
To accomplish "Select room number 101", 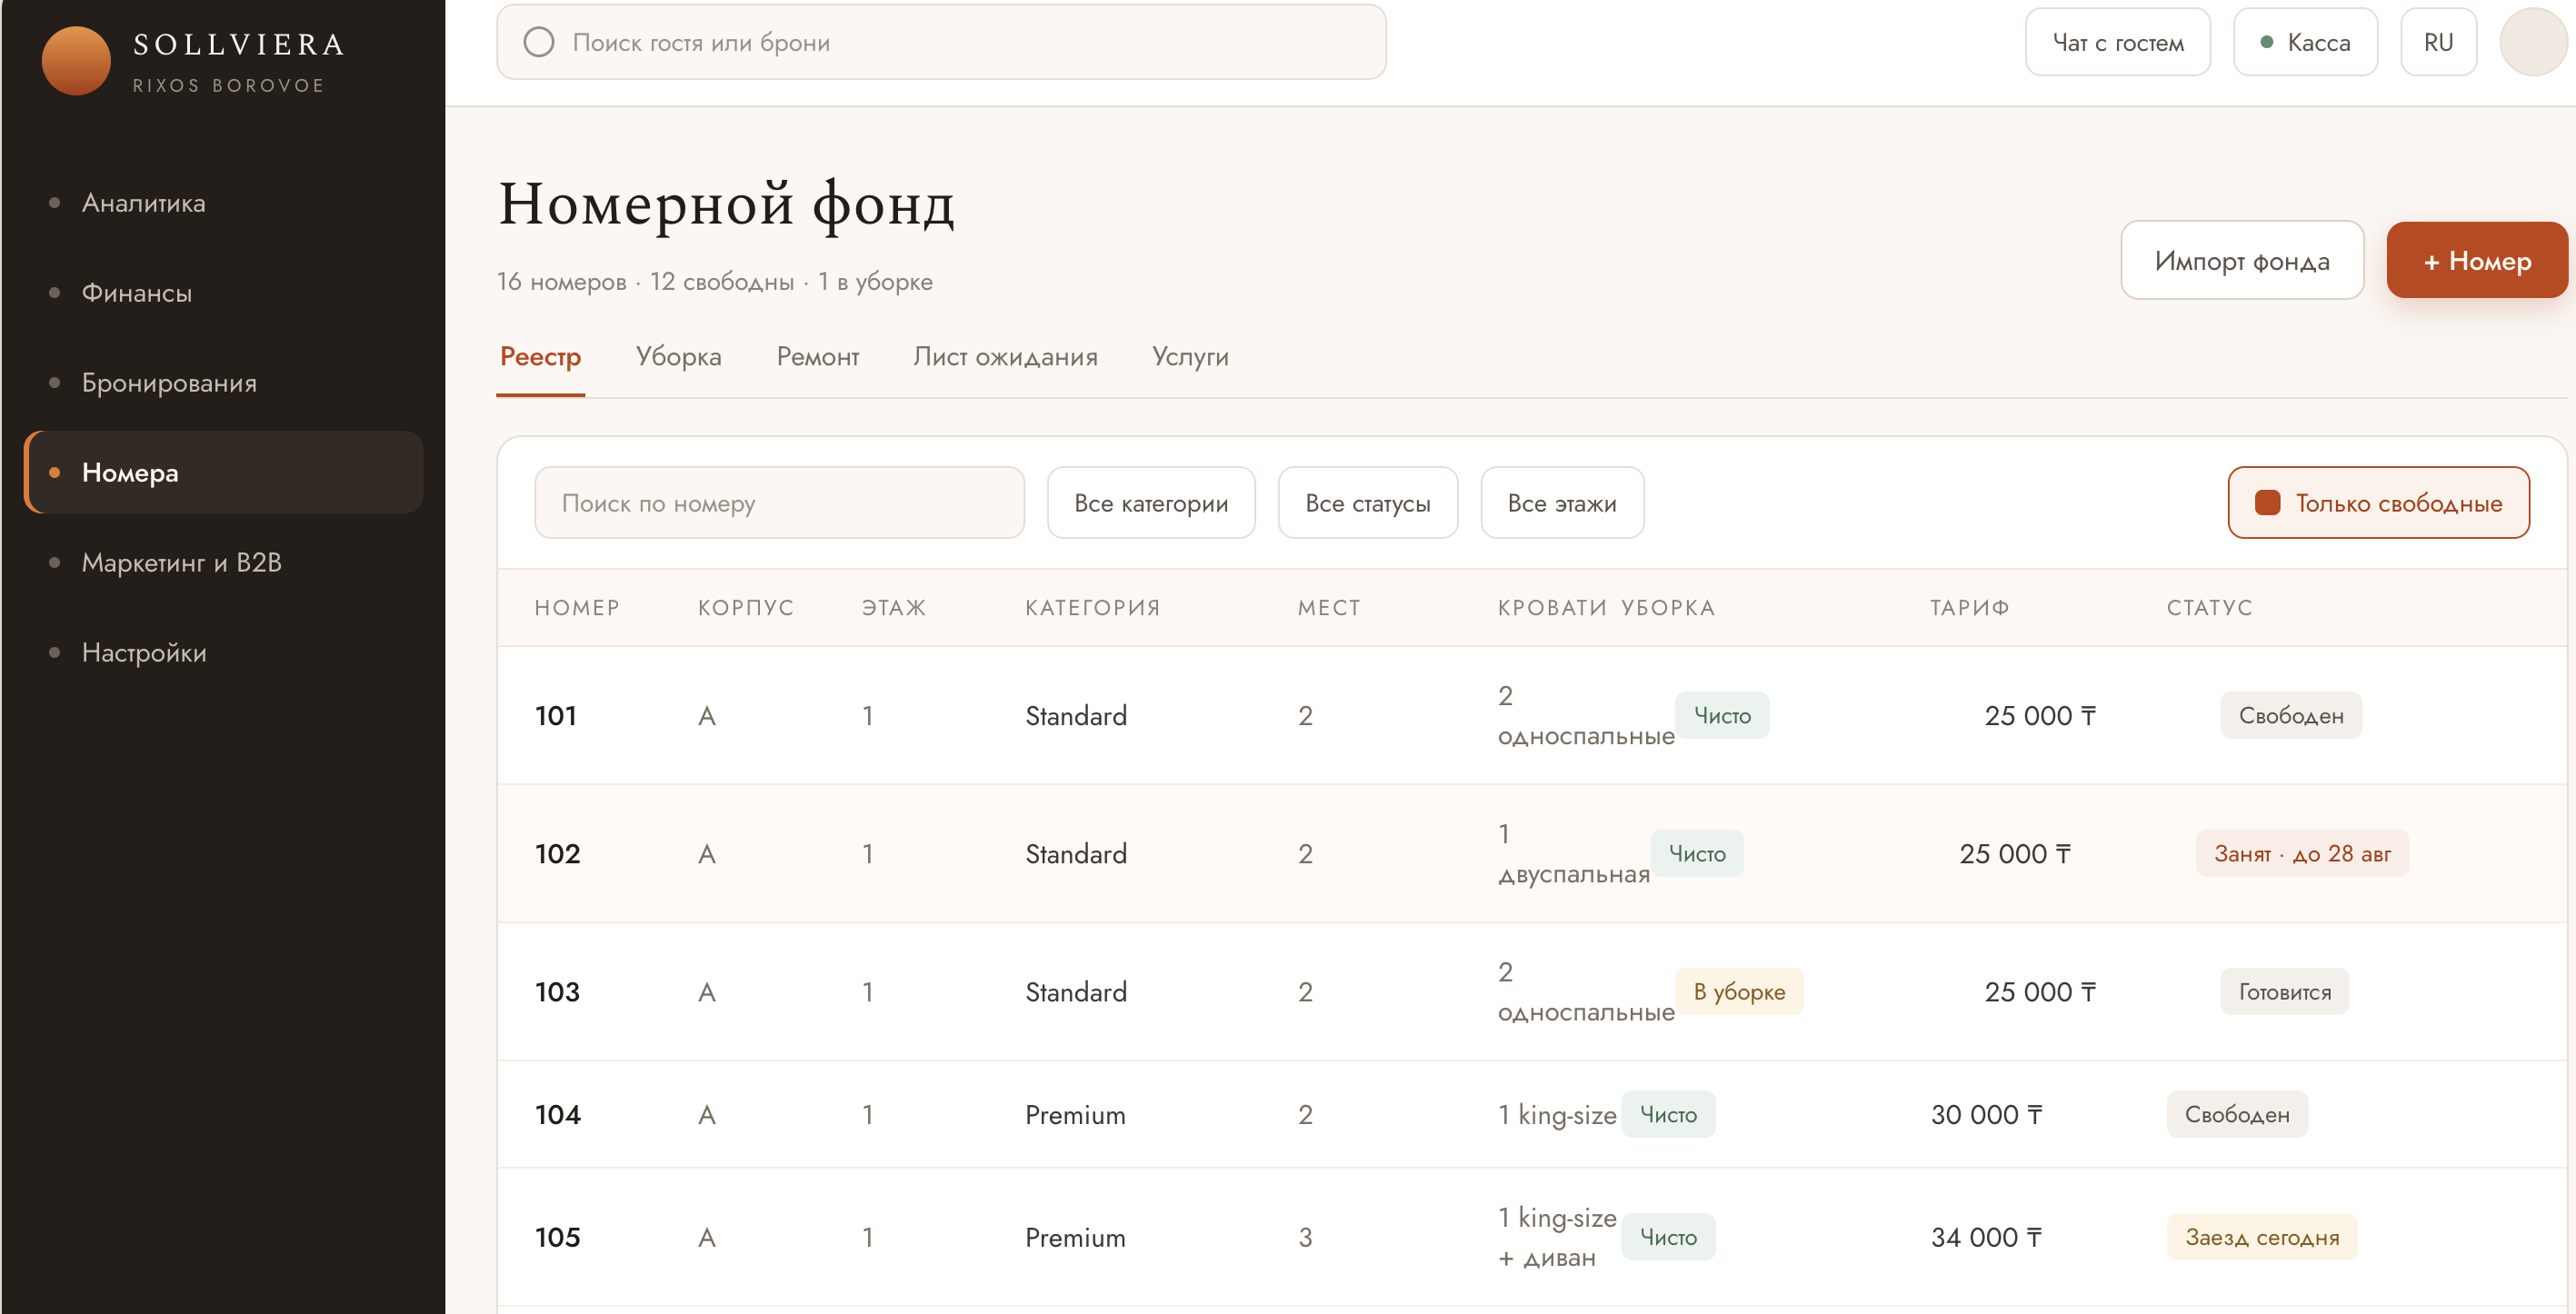I will (x=556, y=716).
